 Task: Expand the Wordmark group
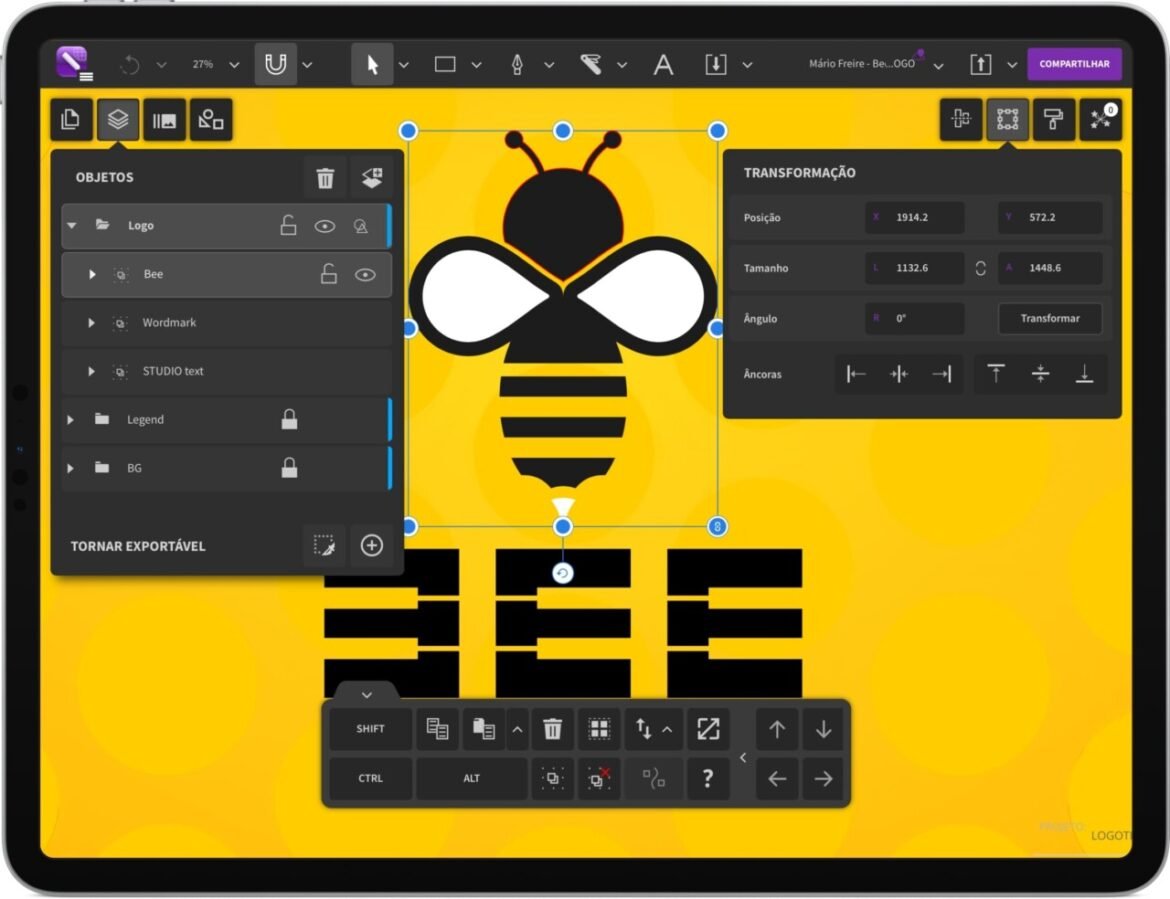tap(91, 323)
